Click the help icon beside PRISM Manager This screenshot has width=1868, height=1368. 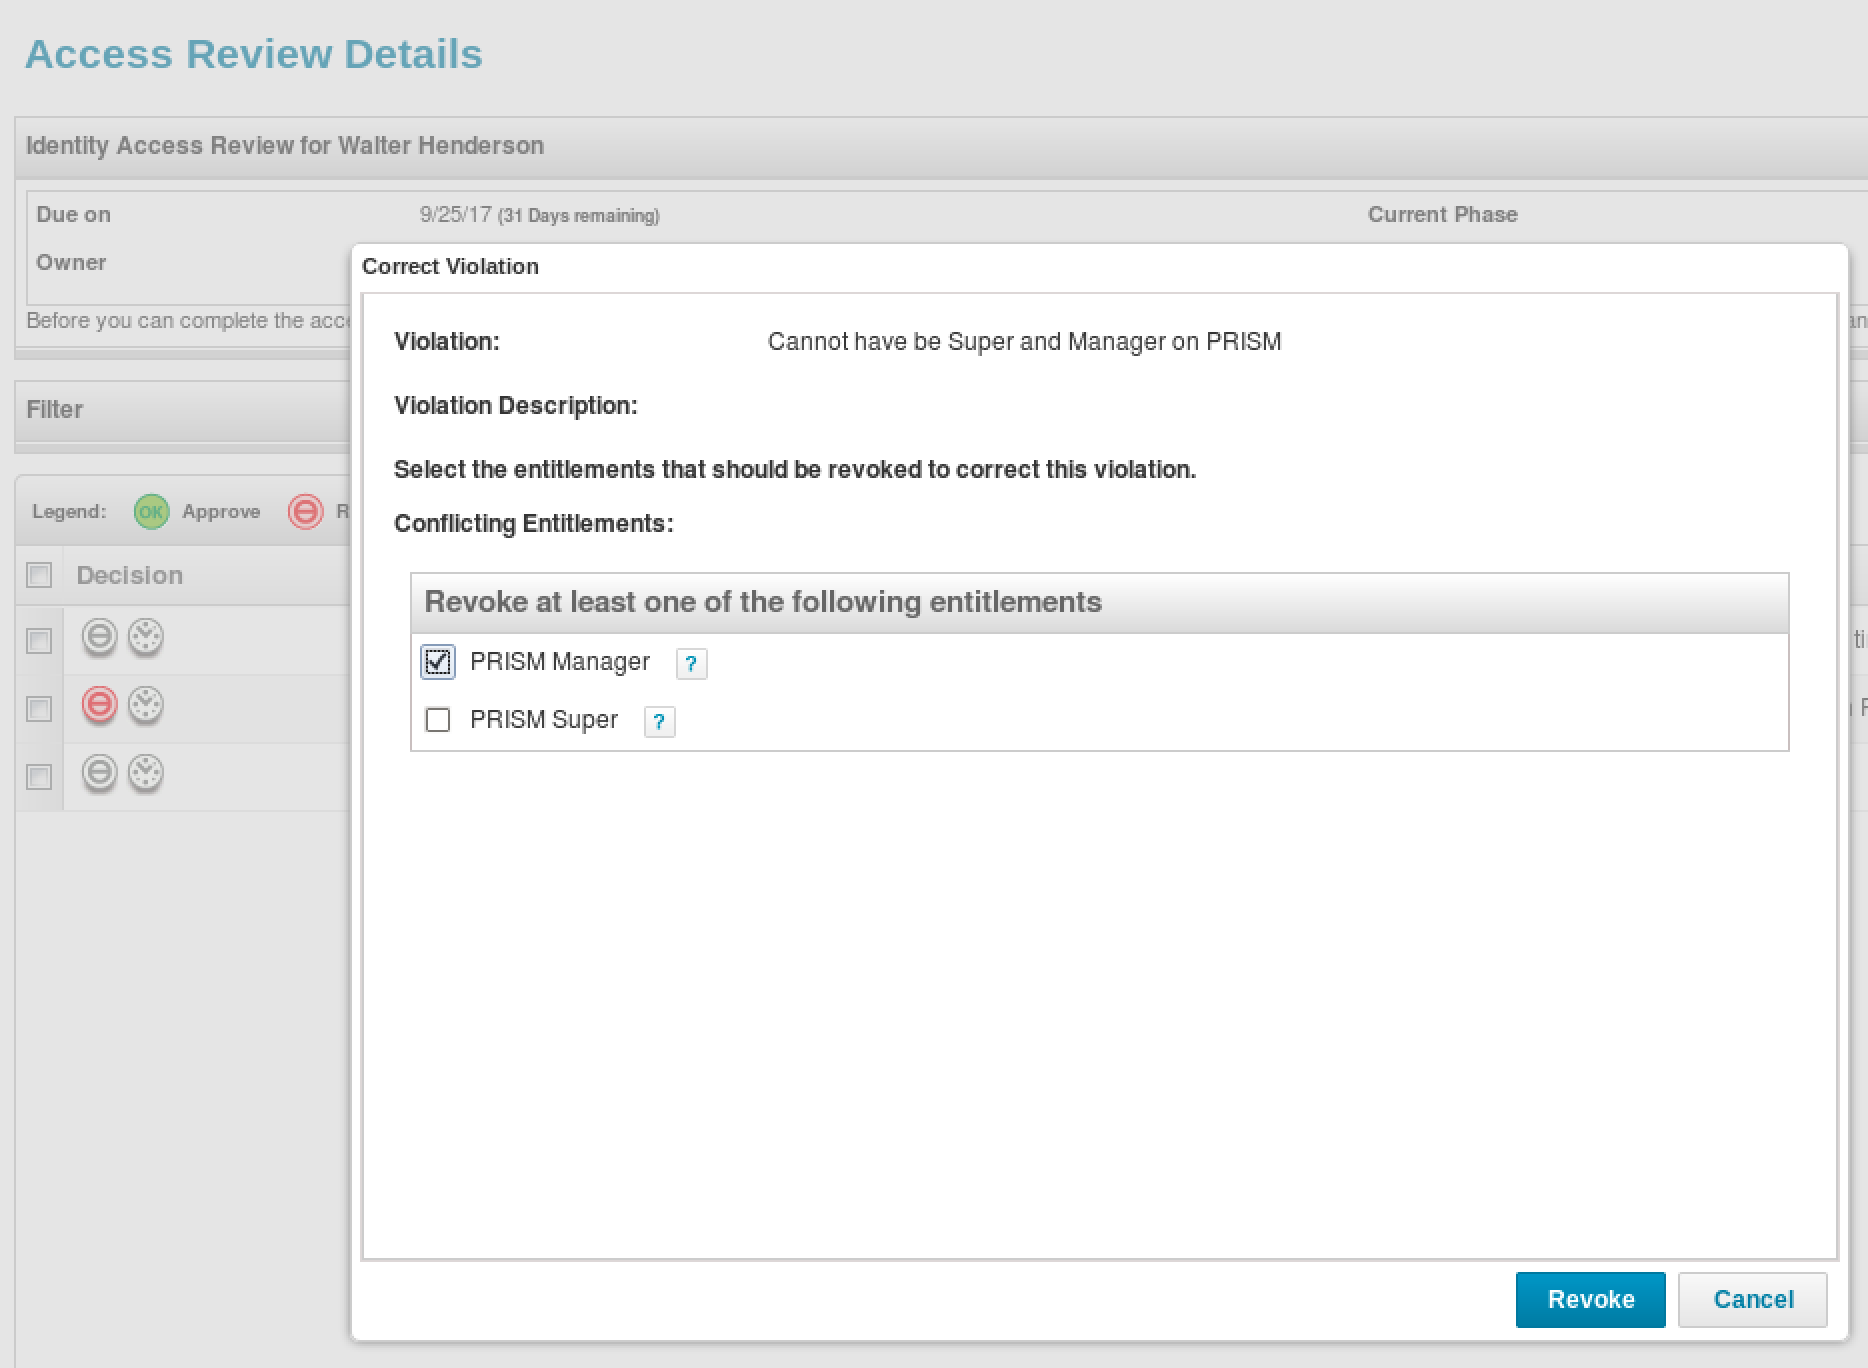tap(691, 664)
